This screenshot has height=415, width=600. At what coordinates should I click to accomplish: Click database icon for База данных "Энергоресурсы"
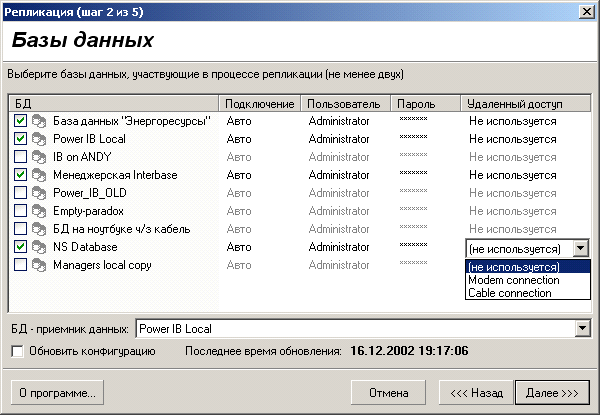[x=39, y=121]
